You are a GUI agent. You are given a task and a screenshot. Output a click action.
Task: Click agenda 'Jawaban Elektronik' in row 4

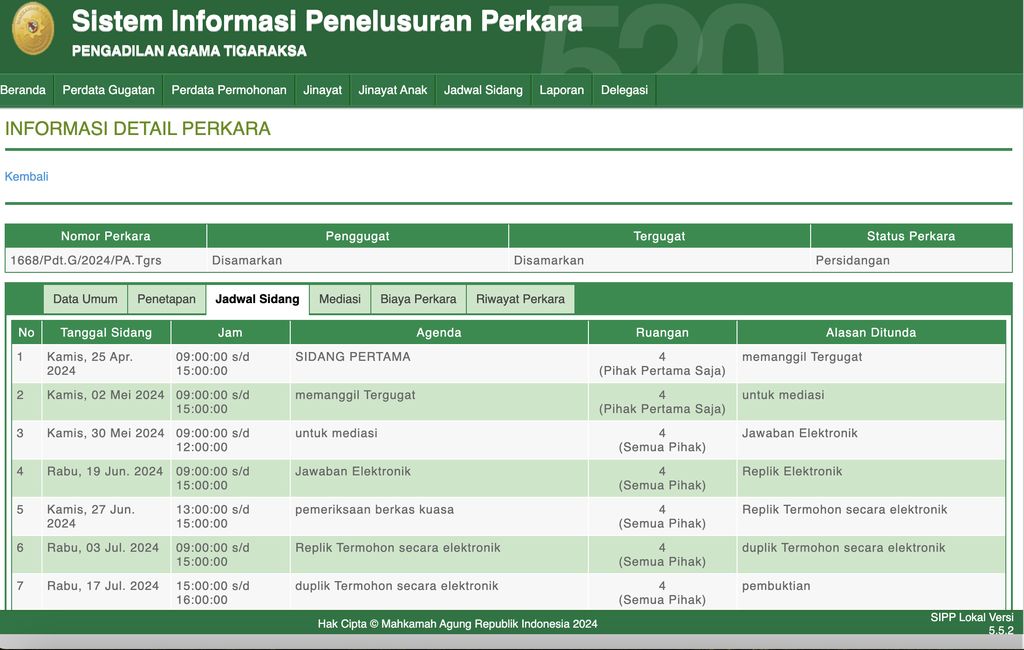click(x=353, y=471)
